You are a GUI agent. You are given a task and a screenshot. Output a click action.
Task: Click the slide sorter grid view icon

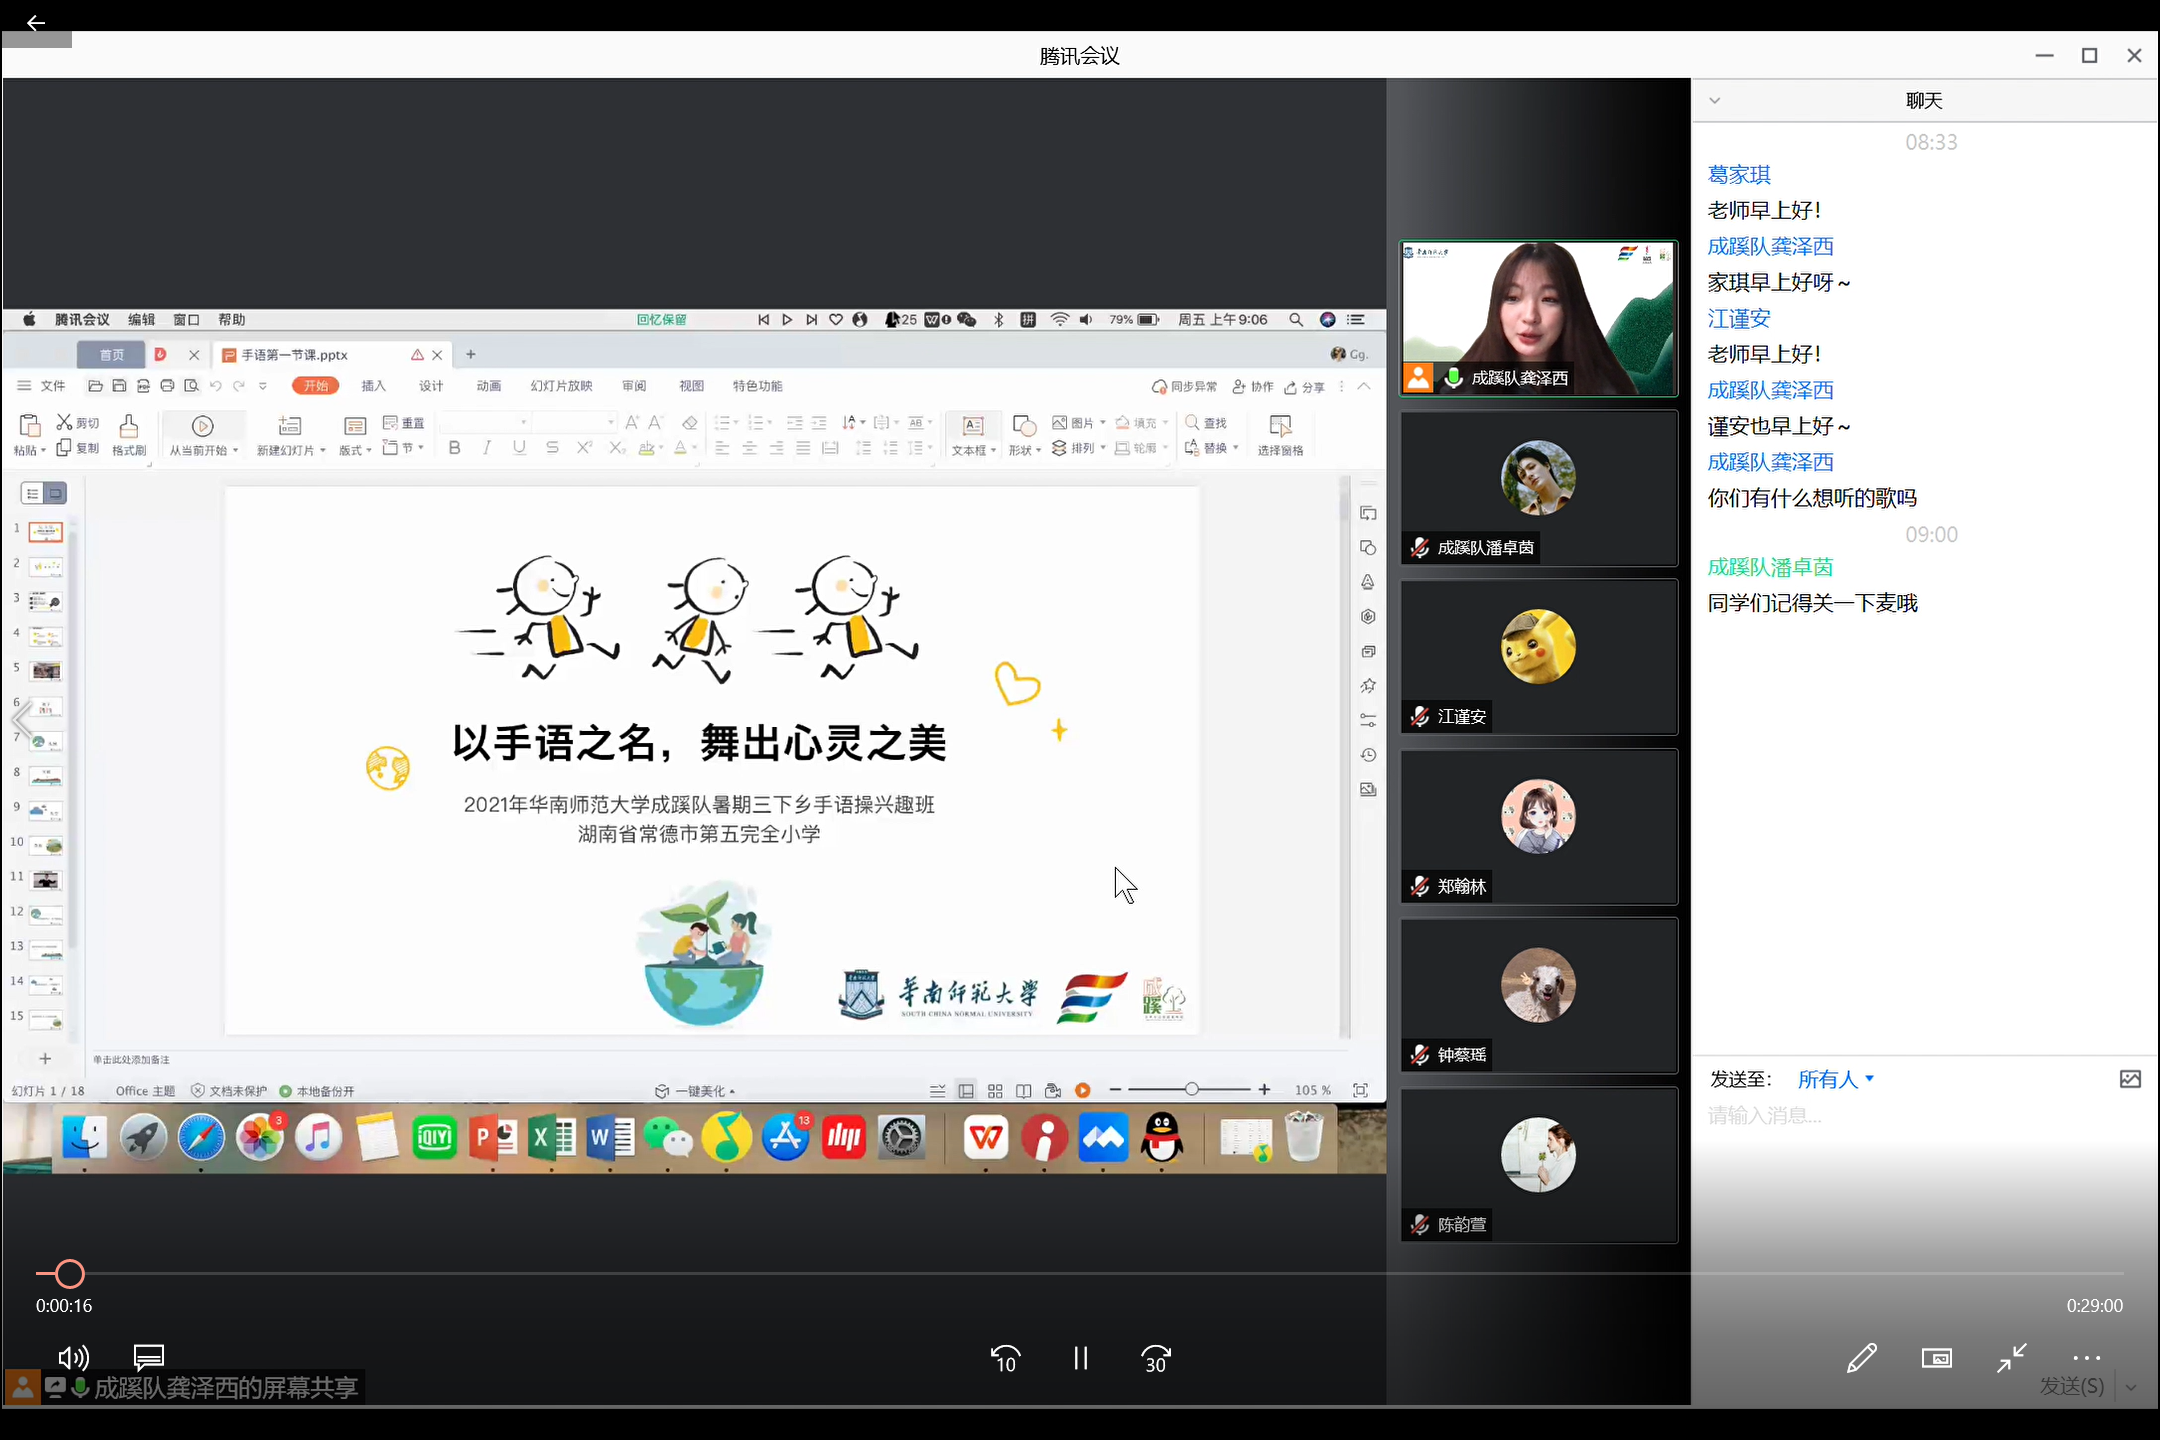[x=995, y=1091]
